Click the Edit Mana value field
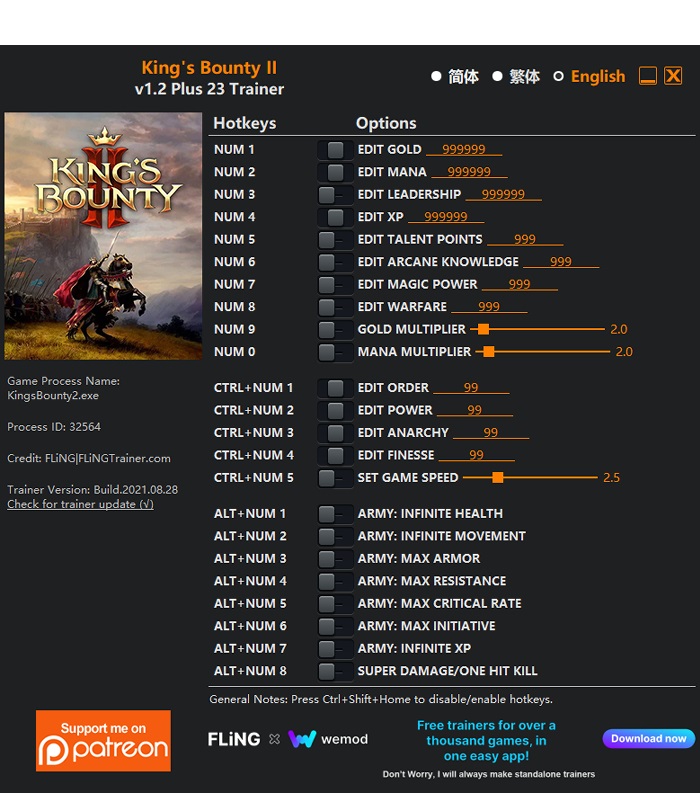Image resolution: width=700 pixels, height=794 pixels. click(x=461, y=172)
